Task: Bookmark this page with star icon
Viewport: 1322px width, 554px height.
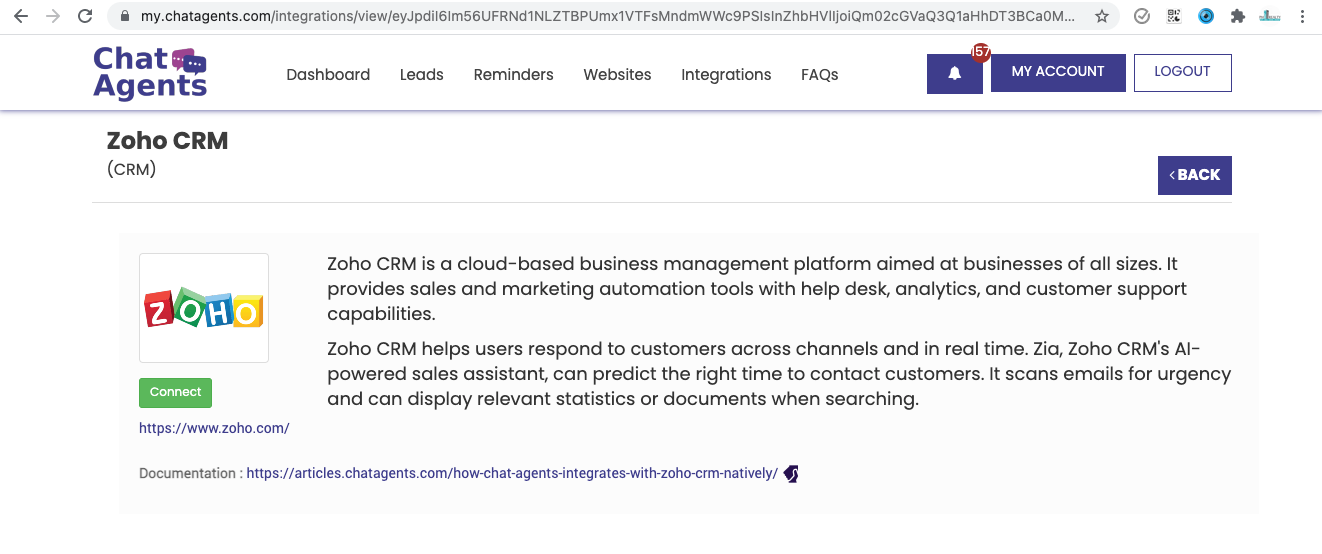Action: pyautogui.click(x=1101, y=16)
